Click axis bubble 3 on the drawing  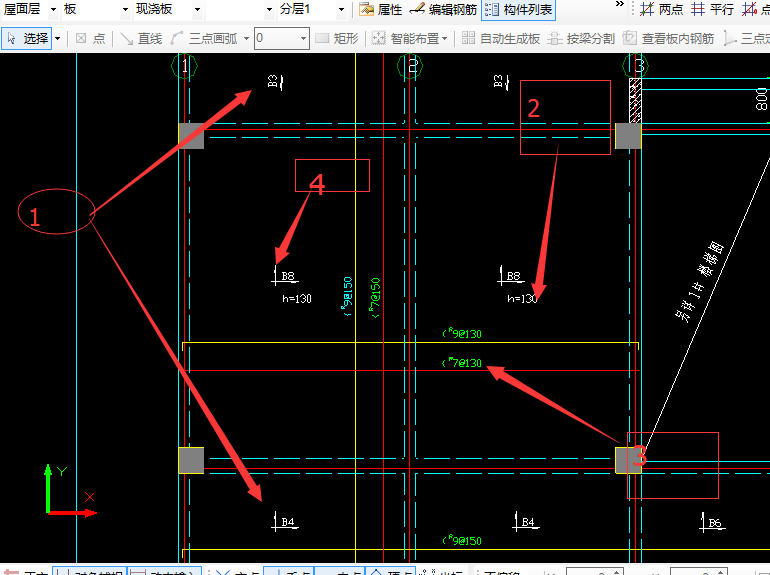pyautogui.click(x=636, y=66)
